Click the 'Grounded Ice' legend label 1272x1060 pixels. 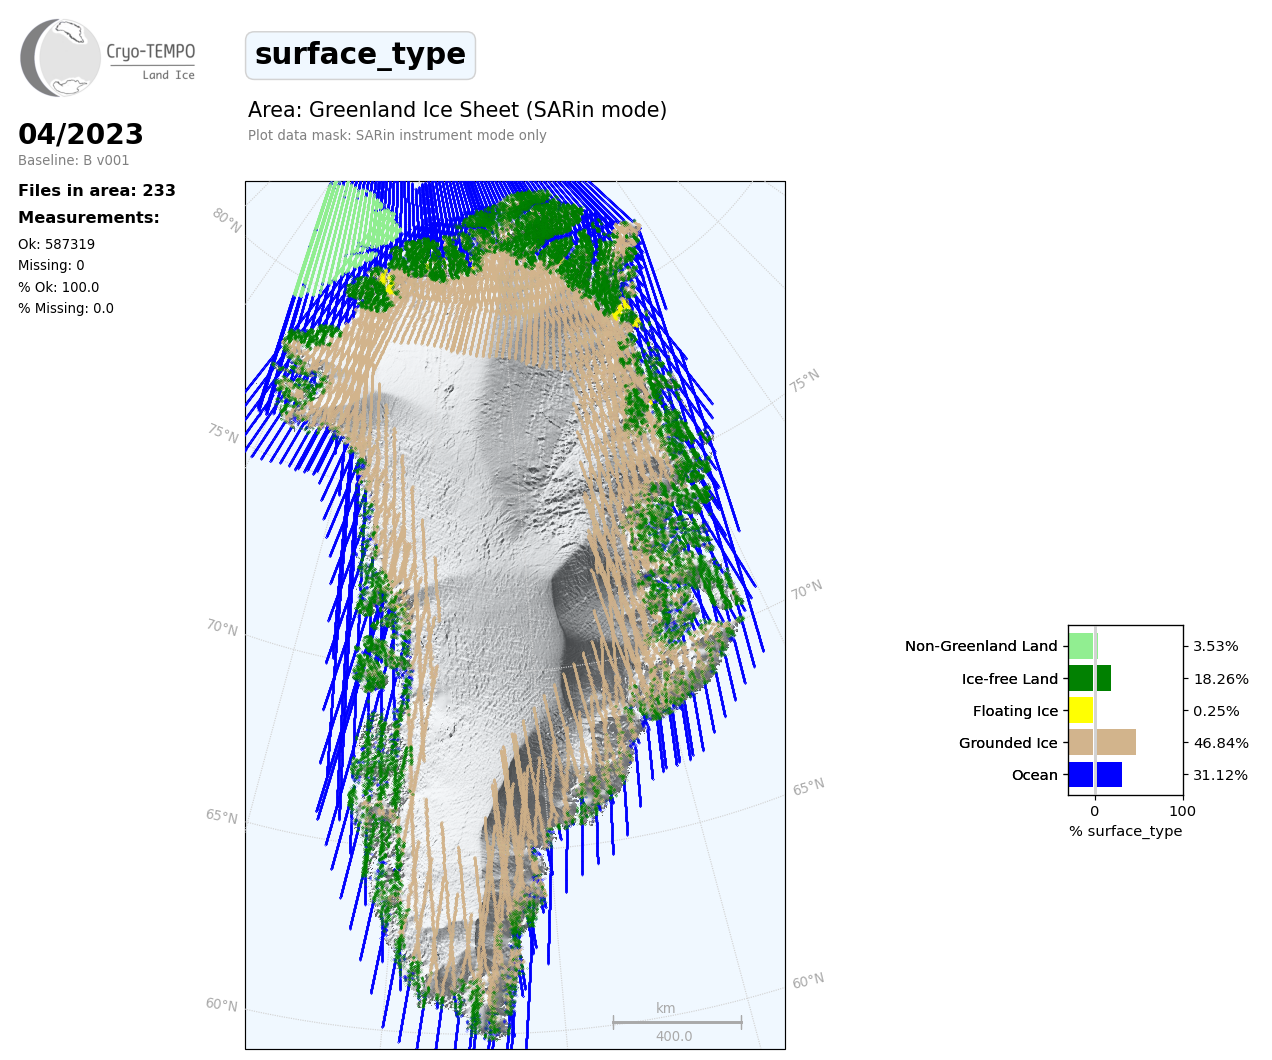pyautogui.click(x=1008, y=743)
